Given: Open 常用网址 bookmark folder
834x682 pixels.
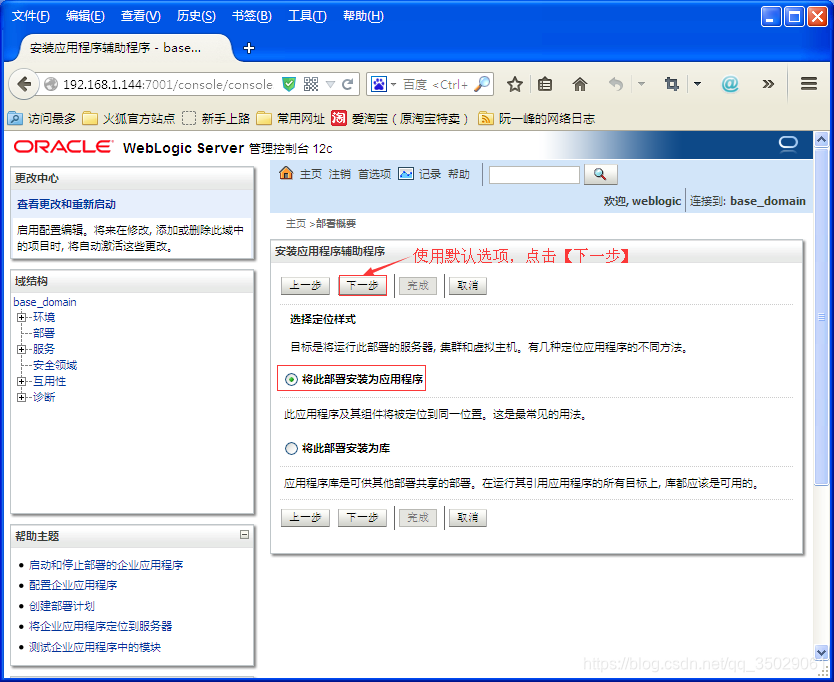Looking at the screenshot, I should click(290, 119).
